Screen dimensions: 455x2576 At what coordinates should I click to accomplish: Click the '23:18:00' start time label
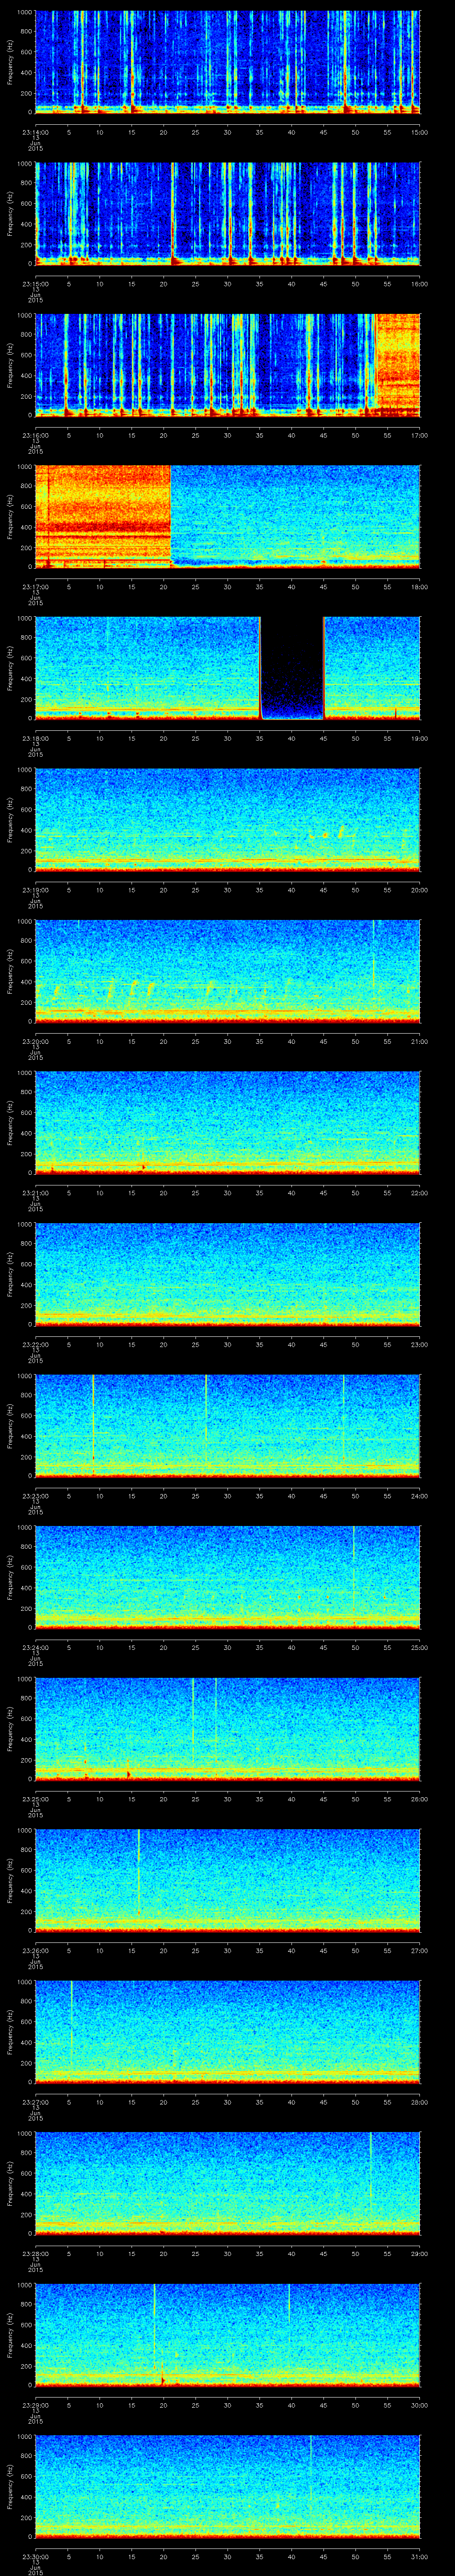(x=35, y=738)
